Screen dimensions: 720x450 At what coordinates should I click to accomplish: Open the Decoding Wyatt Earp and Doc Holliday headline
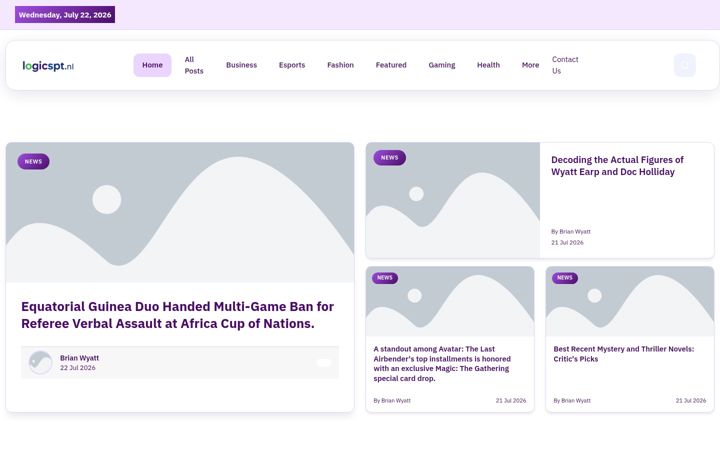coord(617,166)
